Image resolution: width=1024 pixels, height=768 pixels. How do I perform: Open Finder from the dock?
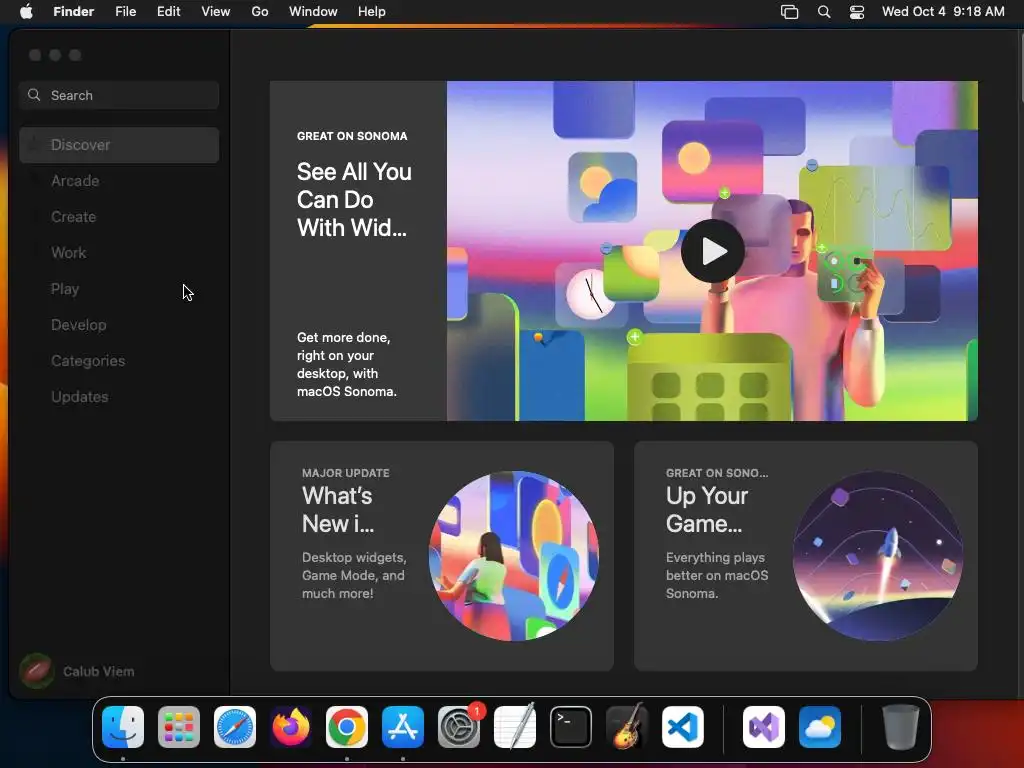(x=123, y=727)
